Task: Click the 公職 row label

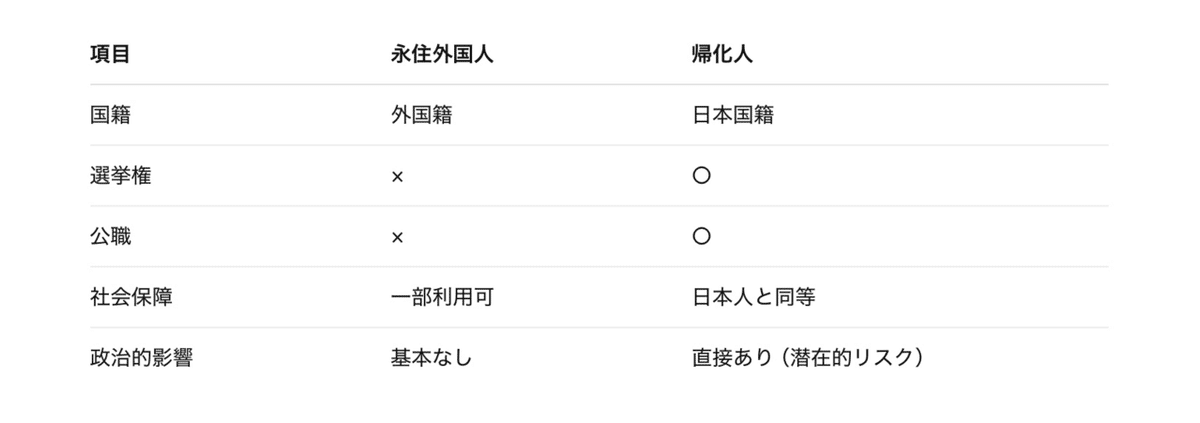Action: [110, 237]
